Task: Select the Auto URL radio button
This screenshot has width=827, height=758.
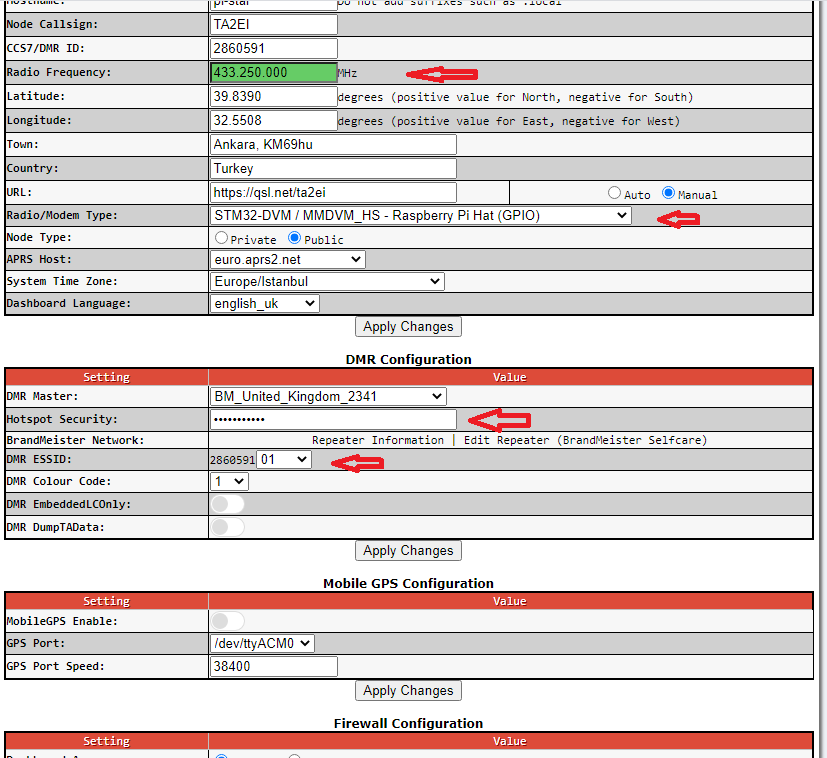Action: (x=614, y=193)
